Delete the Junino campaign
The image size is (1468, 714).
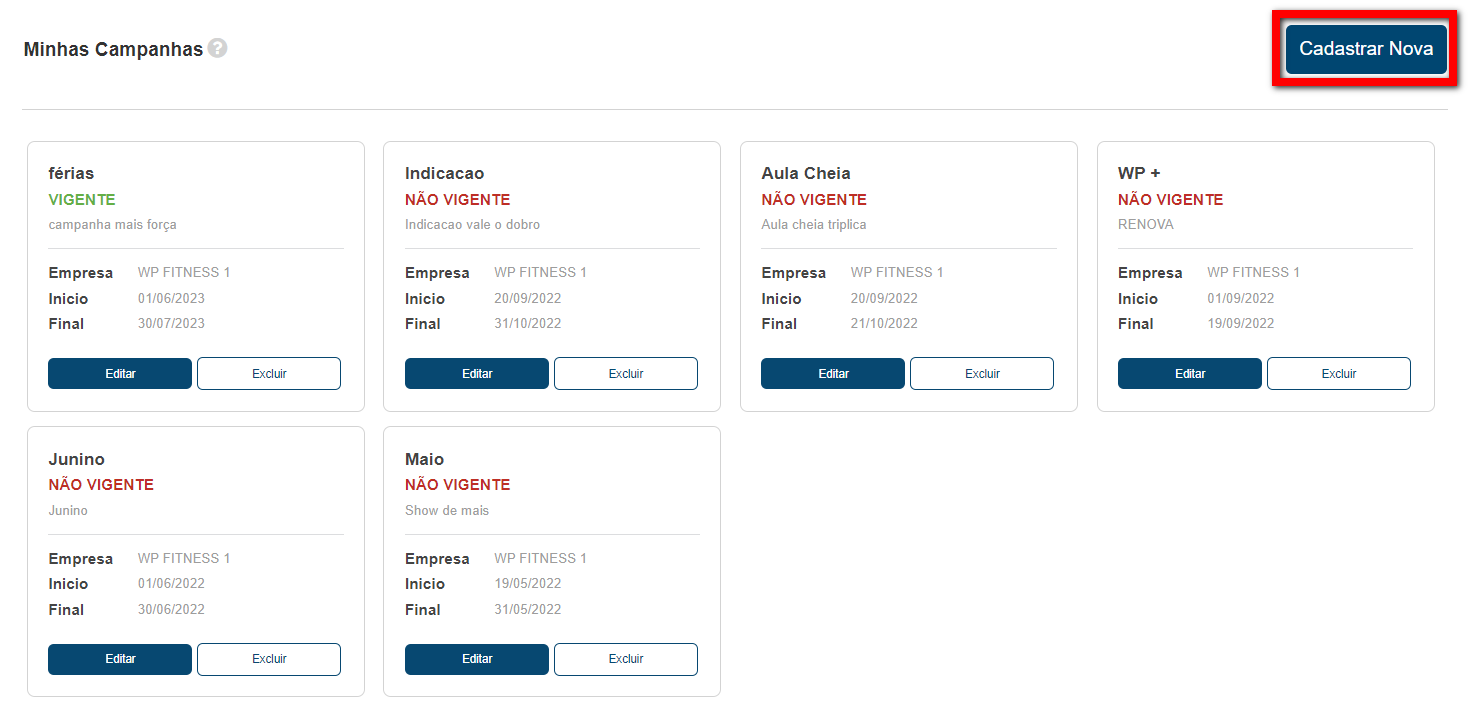269,659
